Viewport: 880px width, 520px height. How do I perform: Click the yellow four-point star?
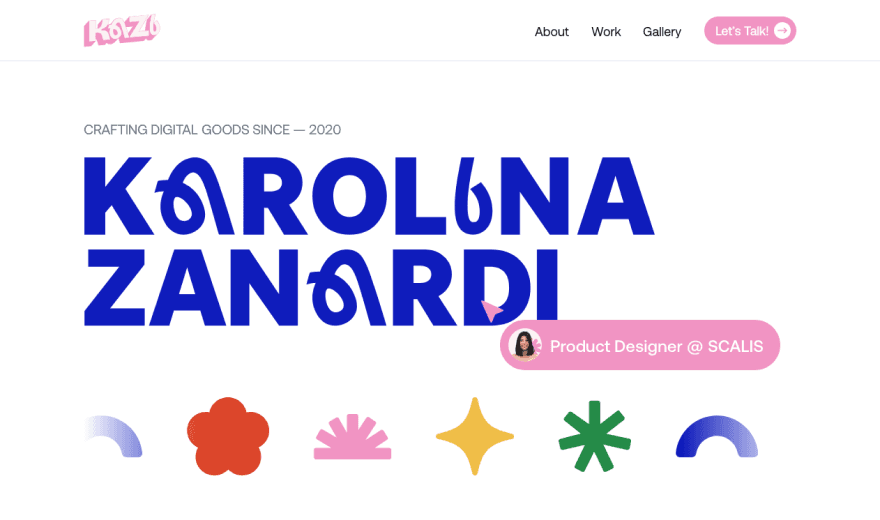click(475, 436)
